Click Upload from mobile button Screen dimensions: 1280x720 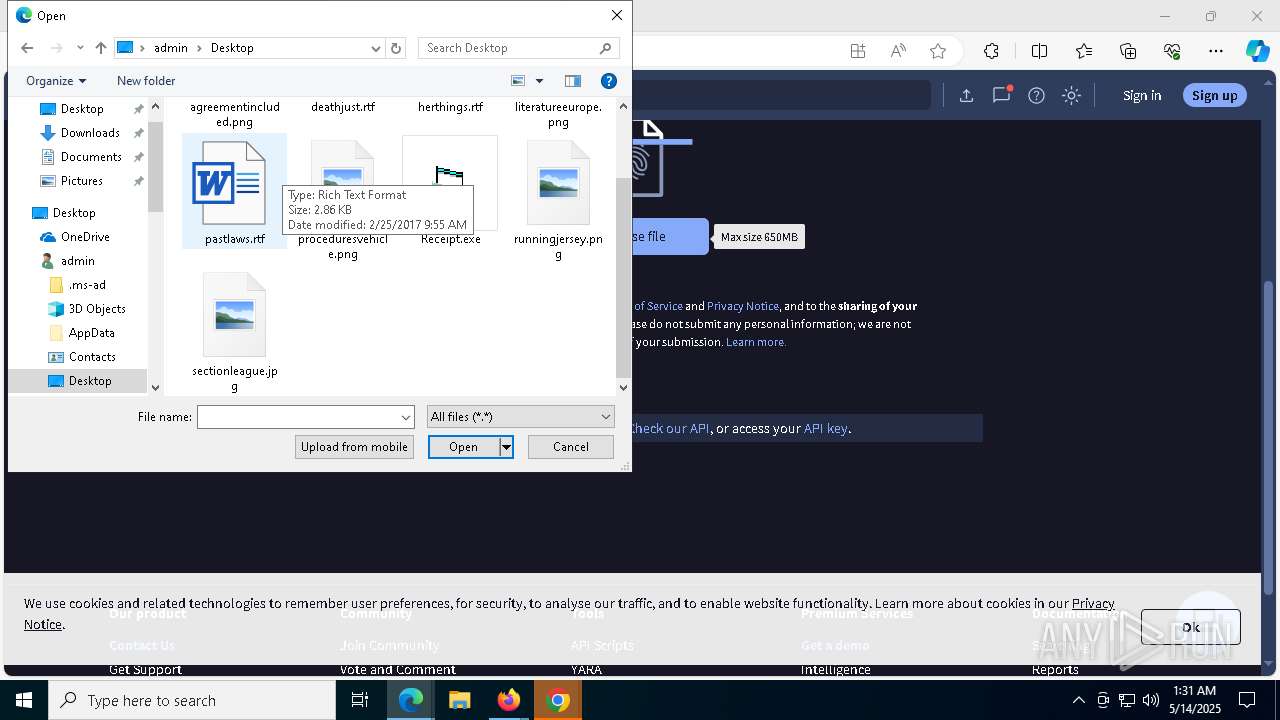354,447
